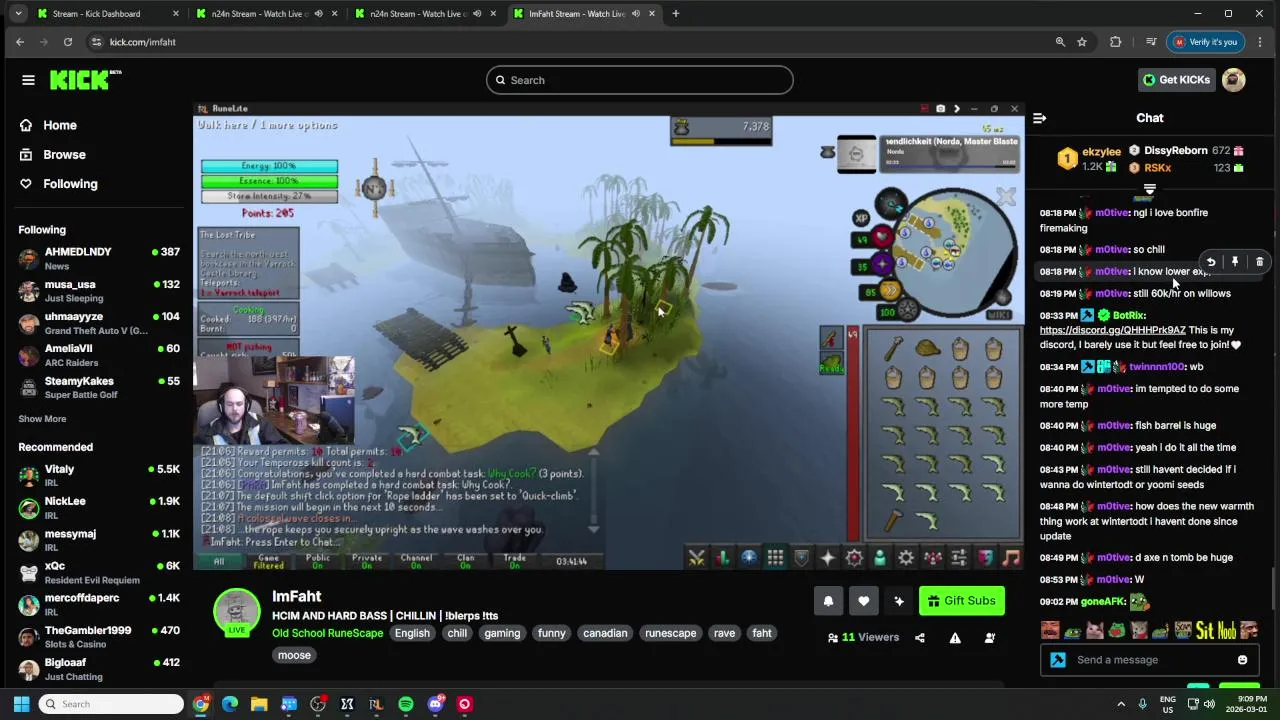This screenshot has height=720, width=1280.
Task: Click ImFaht's LIVE channel avatar
Action: (x=237, y=612)
